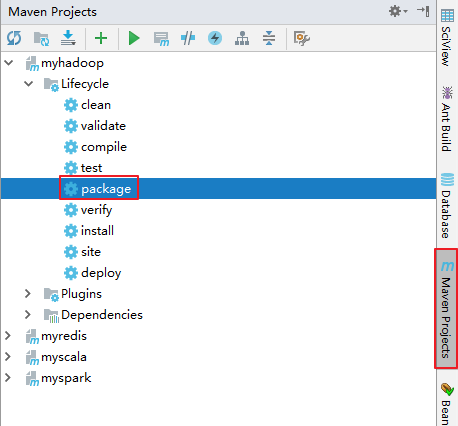Collapse the myhadoop project node

pyautogui.click(x=9, y=63)
